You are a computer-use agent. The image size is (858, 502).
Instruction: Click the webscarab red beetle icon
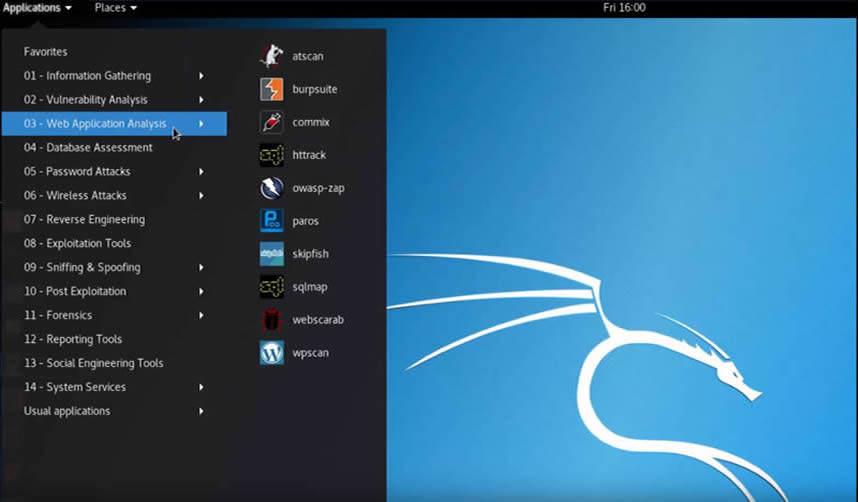[x=271, y=320]
